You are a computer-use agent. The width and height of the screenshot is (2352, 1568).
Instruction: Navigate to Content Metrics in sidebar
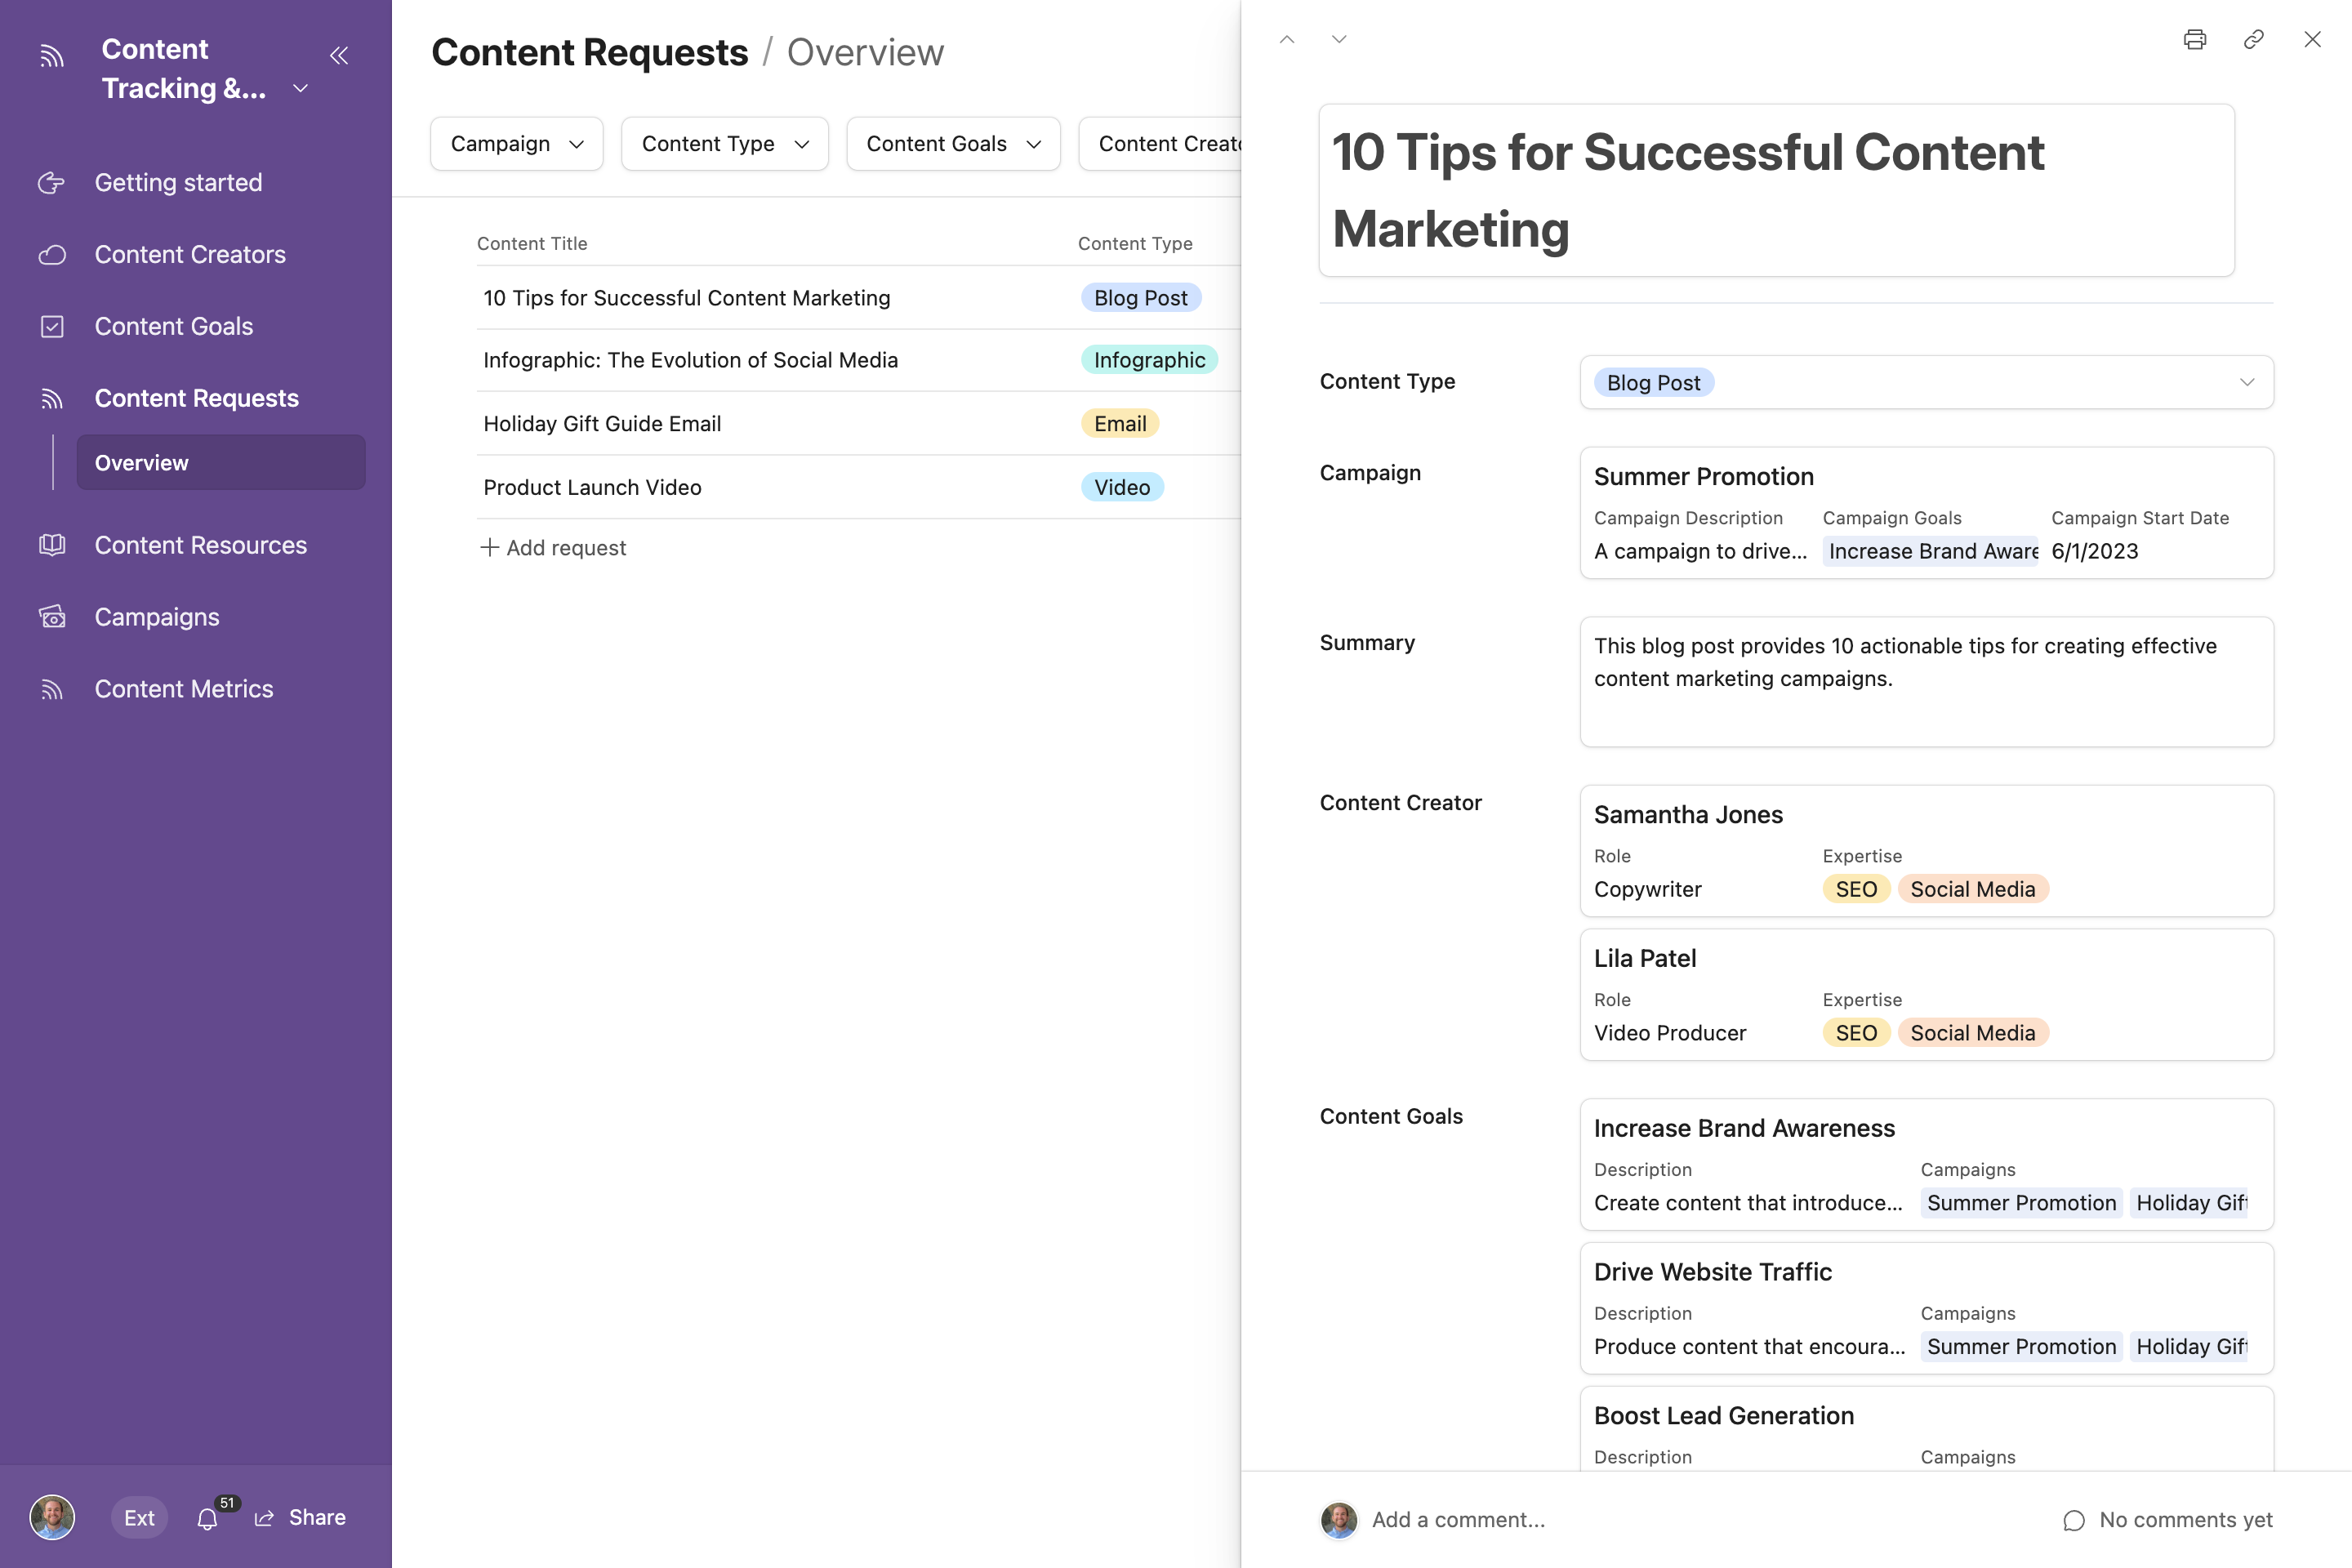click(x=184, y=688)
